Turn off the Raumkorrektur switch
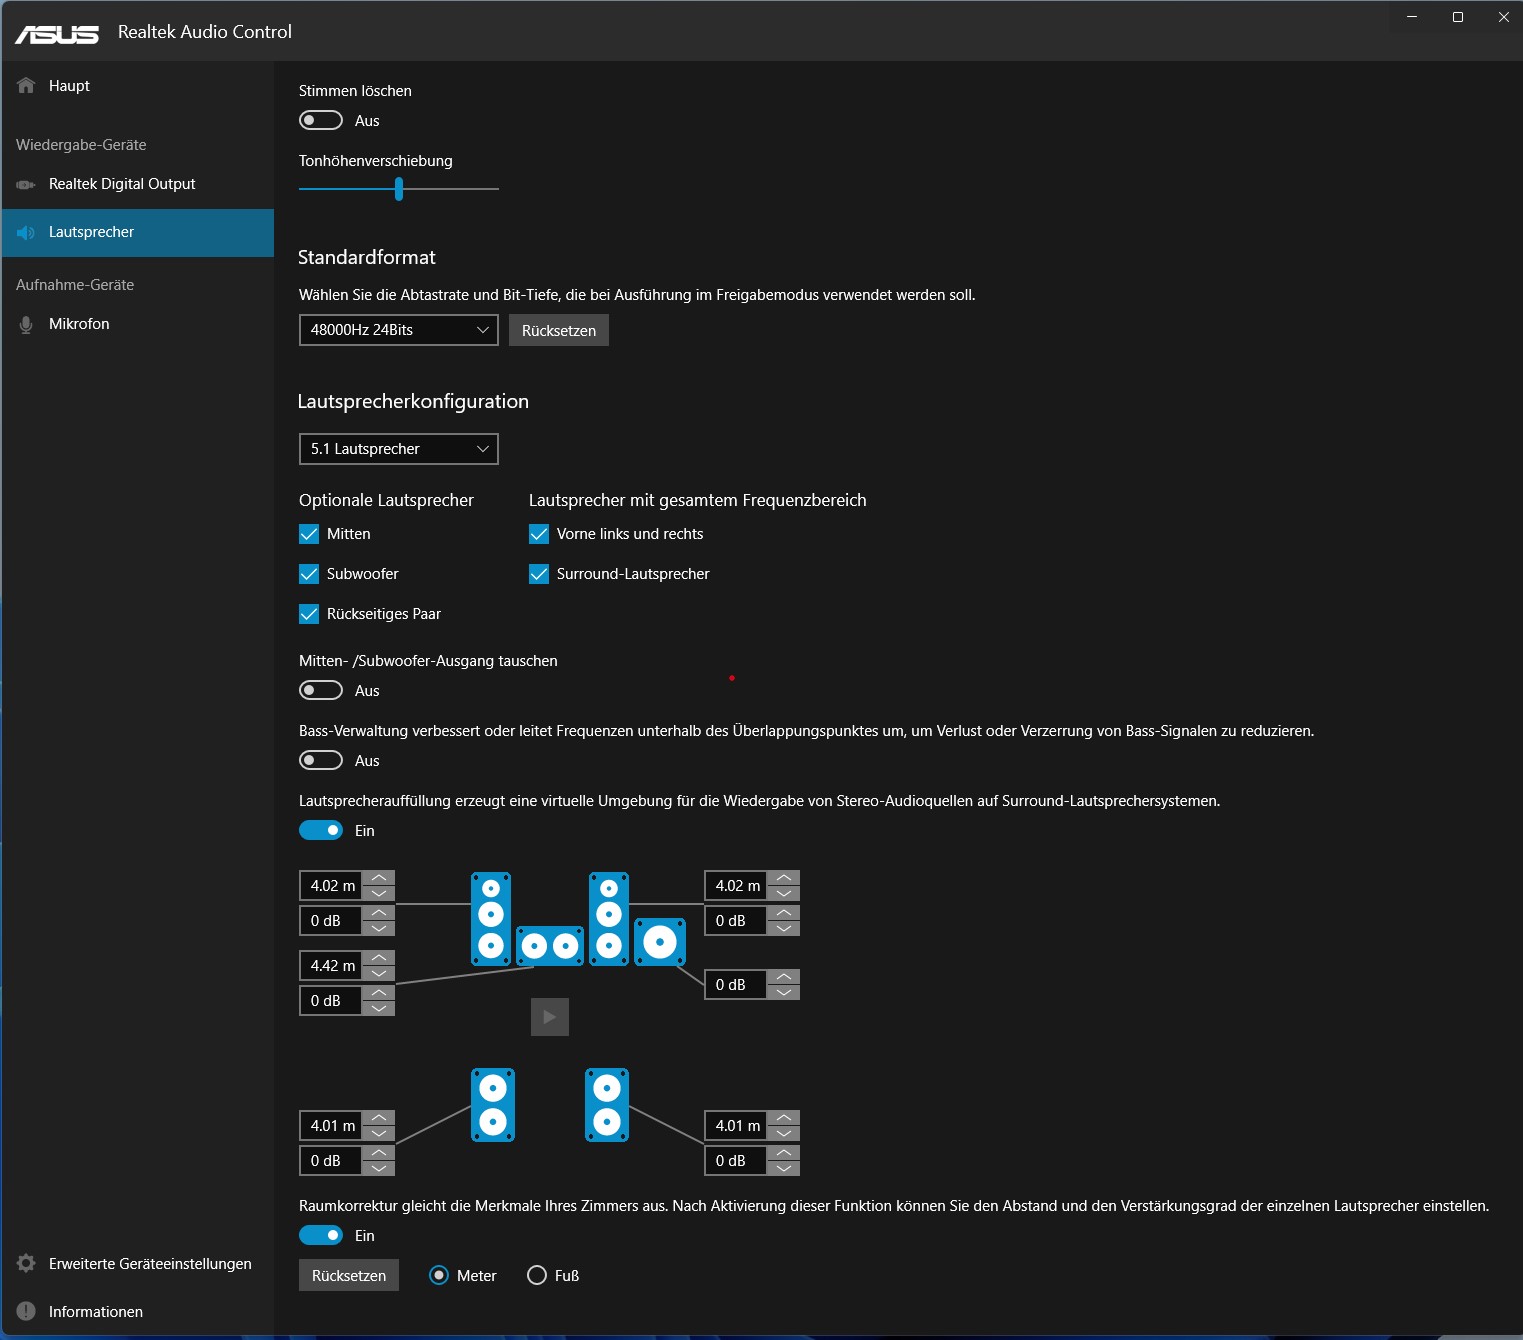 (321, 1235)
